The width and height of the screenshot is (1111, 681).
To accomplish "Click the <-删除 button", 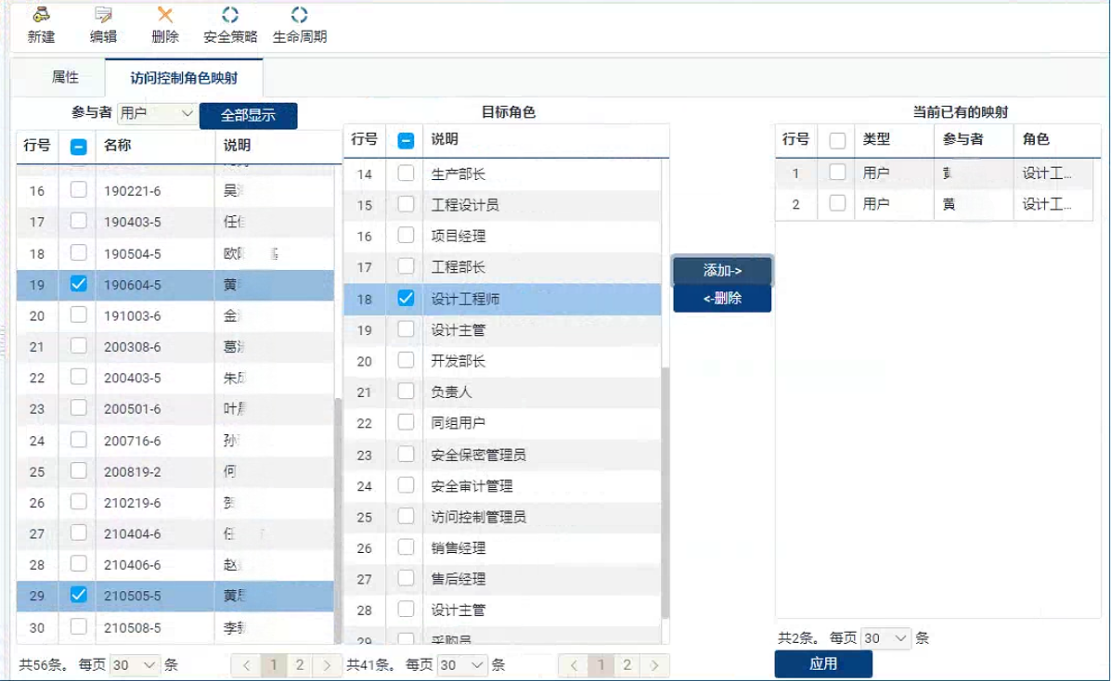I will (x=721, y=298).
